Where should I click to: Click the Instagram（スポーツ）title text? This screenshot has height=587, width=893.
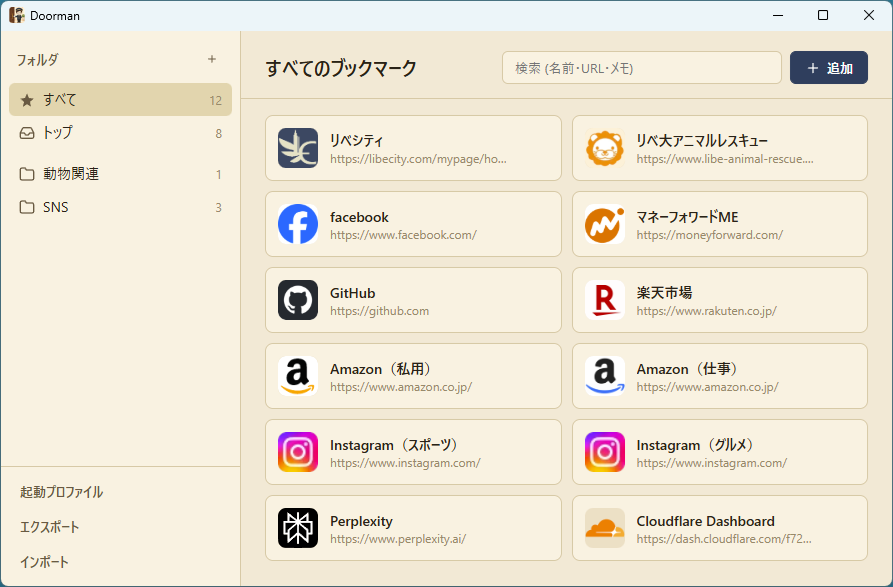(x=396, y=445)
